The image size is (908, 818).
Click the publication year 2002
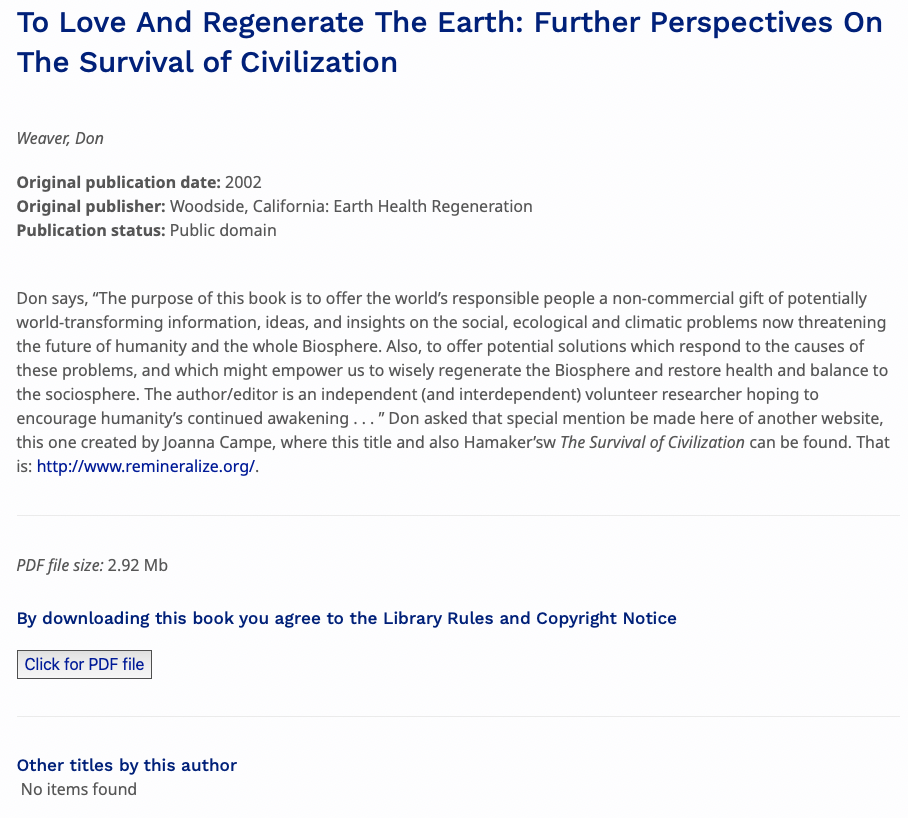243,182
